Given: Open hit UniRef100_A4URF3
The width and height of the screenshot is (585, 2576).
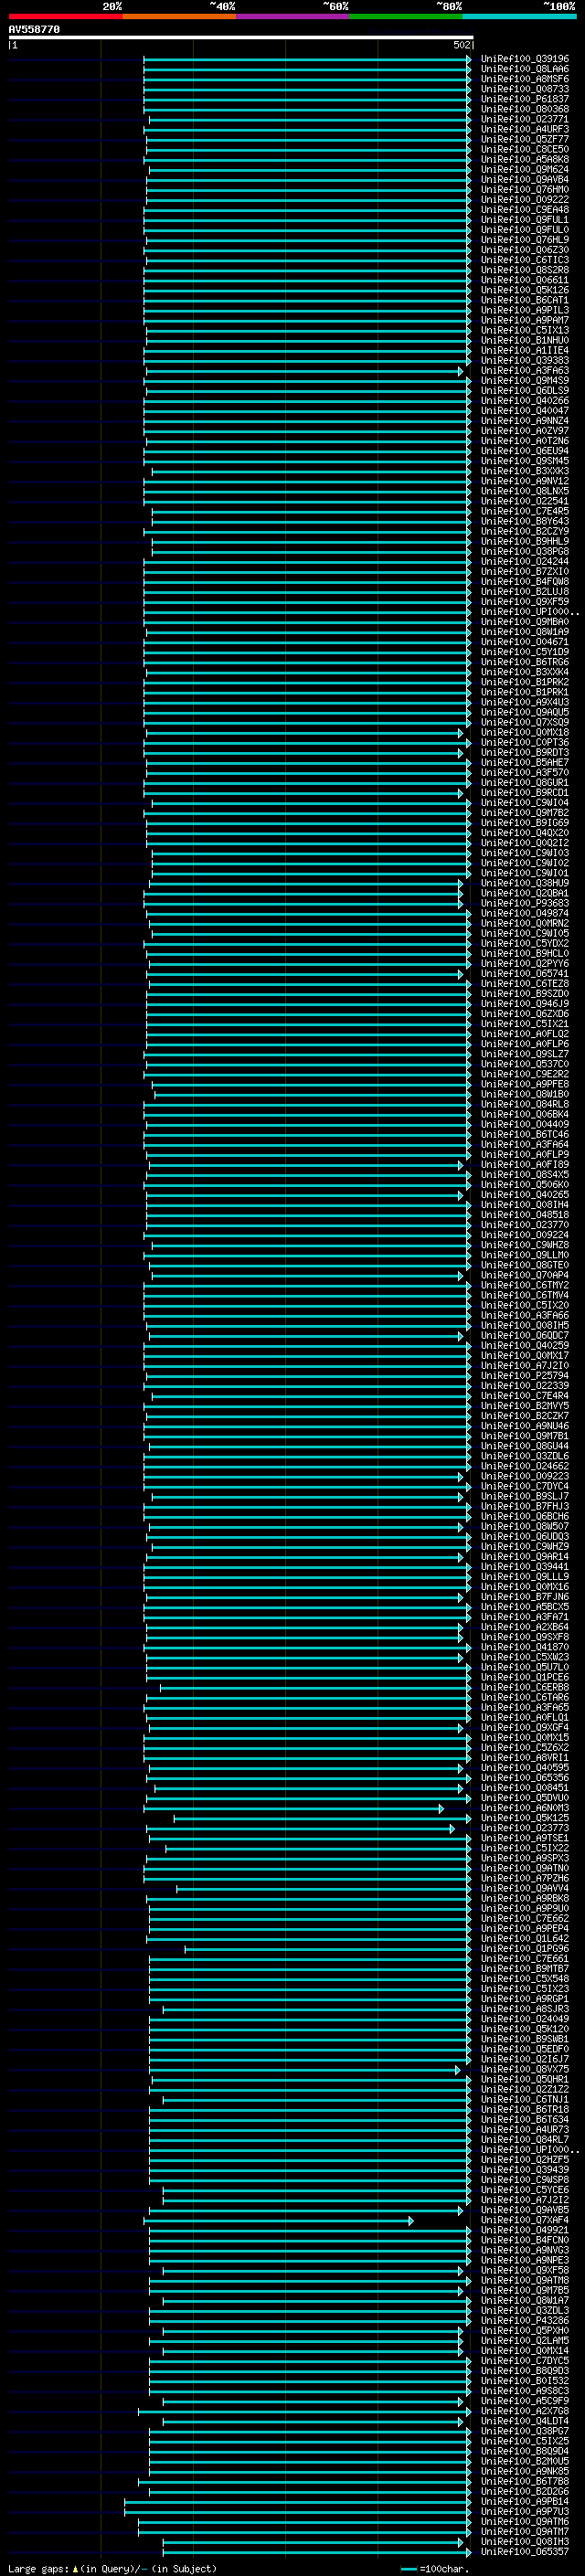Looking at the screenshot, I should [x=525, y=130].
